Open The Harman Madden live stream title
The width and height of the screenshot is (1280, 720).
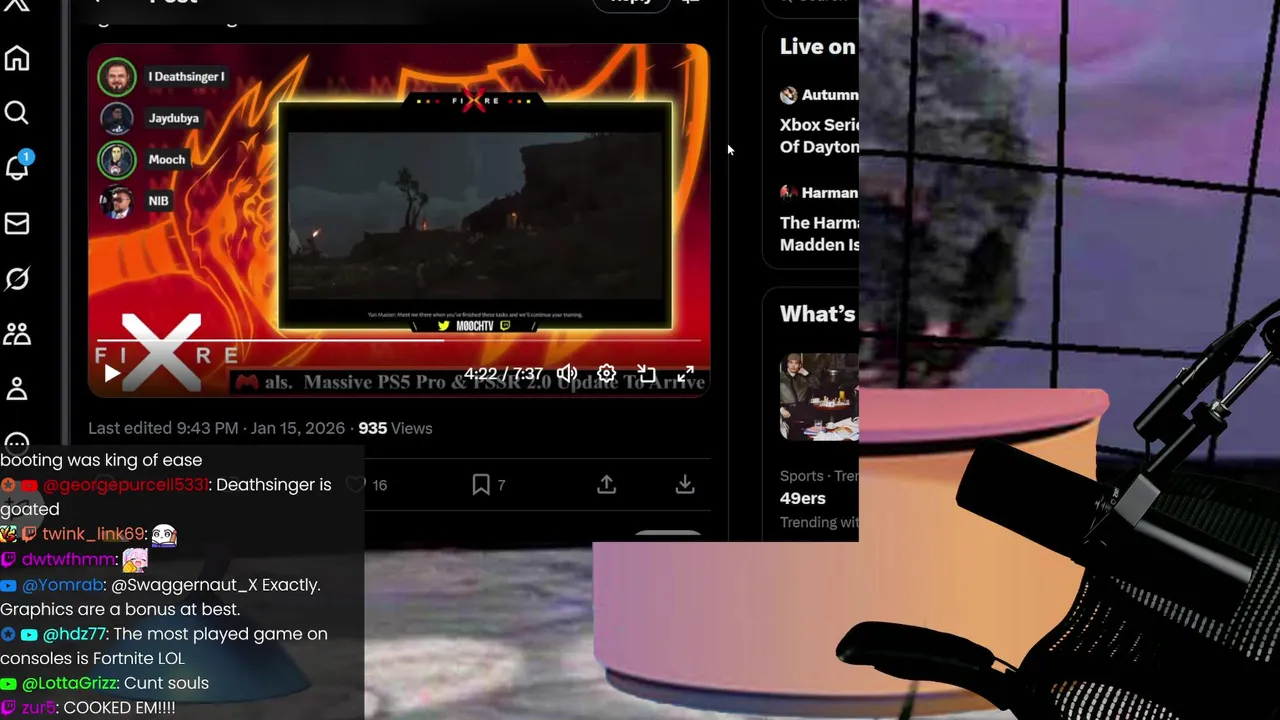tap(819, 234)
